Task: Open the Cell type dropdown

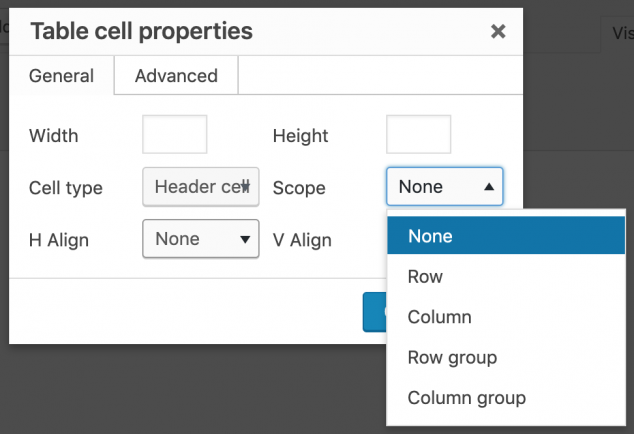Action: (201, 187)
